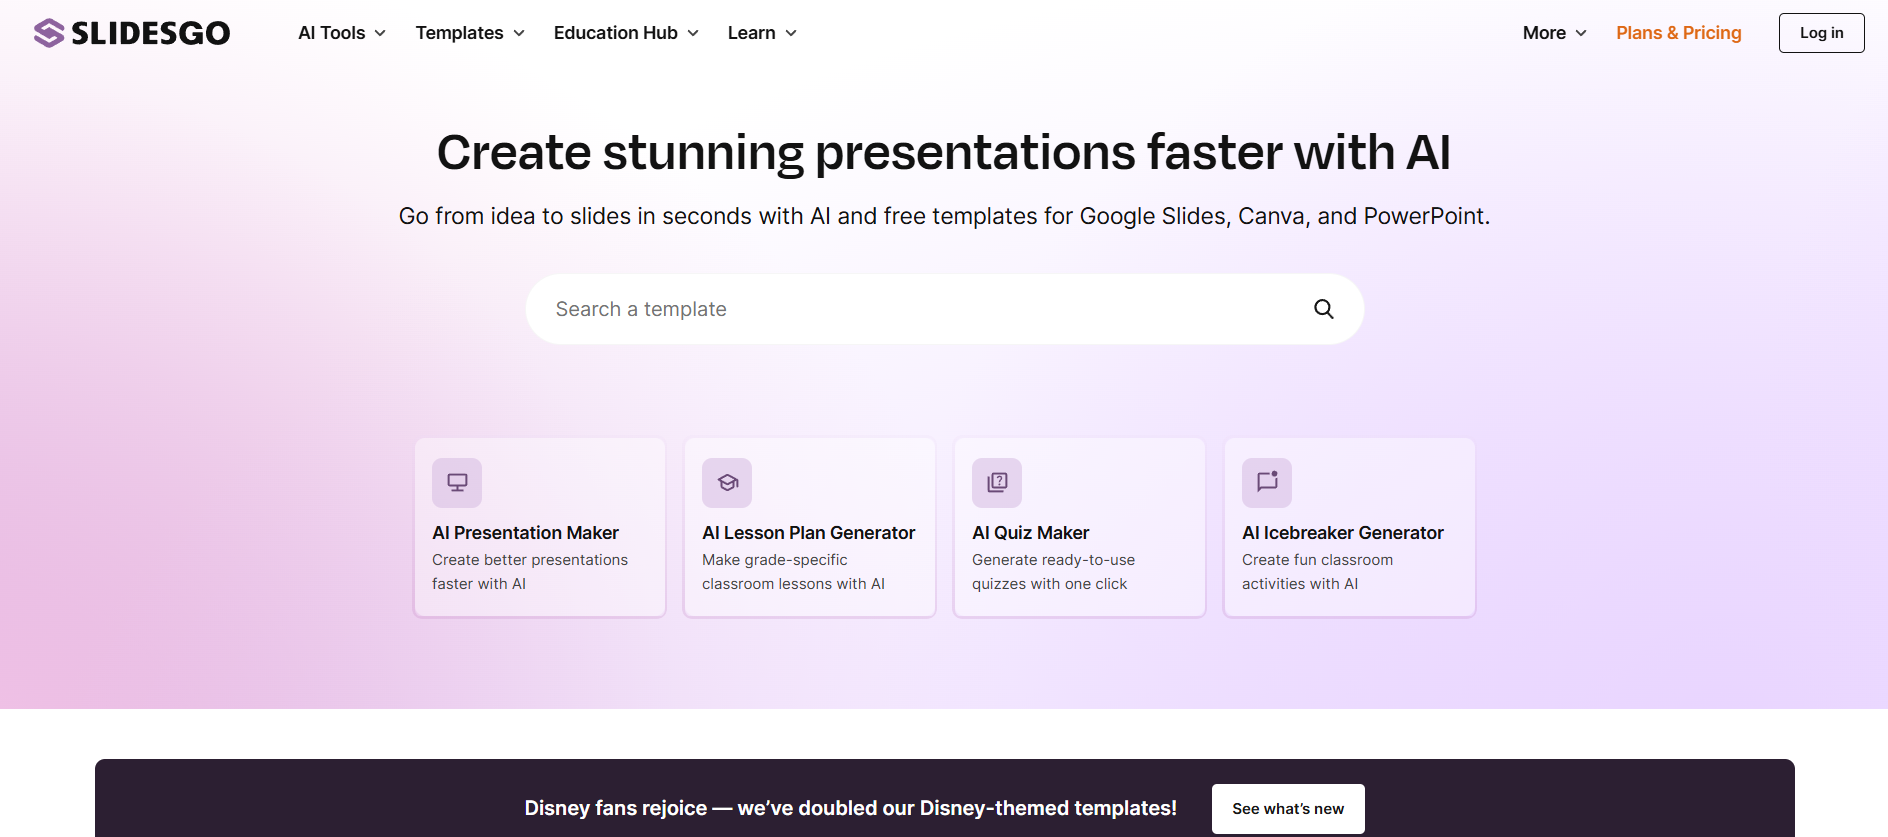
Task: Open the More menu
Action: point(1555,33)
